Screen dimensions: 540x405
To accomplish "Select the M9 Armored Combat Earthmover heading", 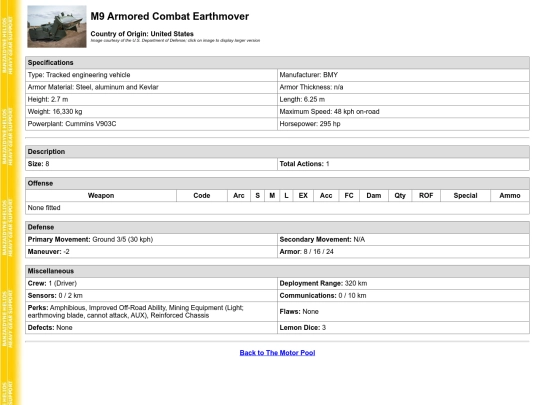I will pyautogui.click(x=169, y=16).
